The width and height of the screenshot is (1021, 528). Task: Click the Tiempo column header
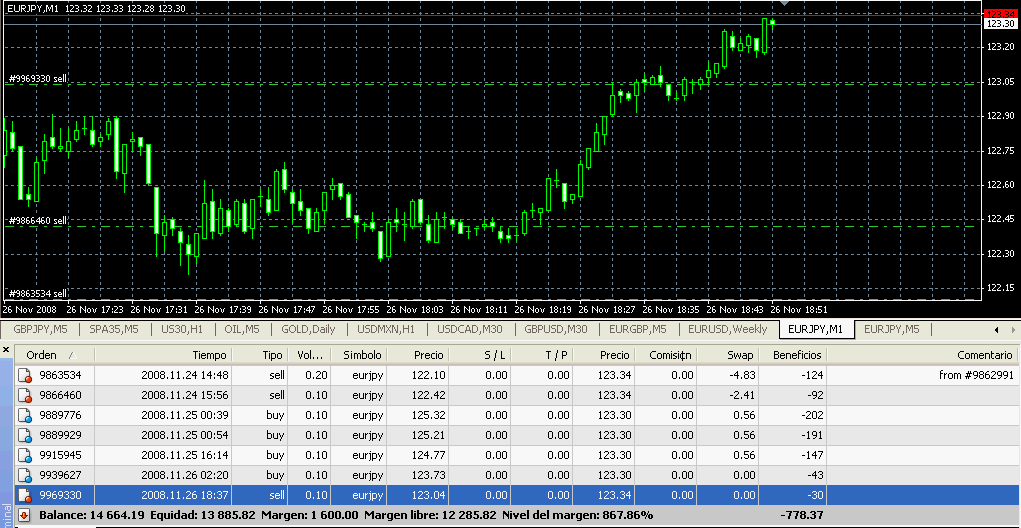pos(209,355)
